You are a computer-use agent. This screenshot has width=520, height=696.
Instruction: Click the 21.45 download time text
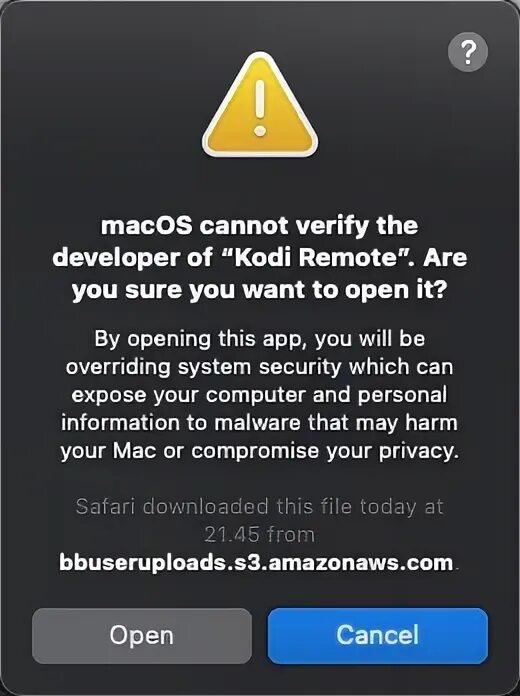(x=231, y=534)
